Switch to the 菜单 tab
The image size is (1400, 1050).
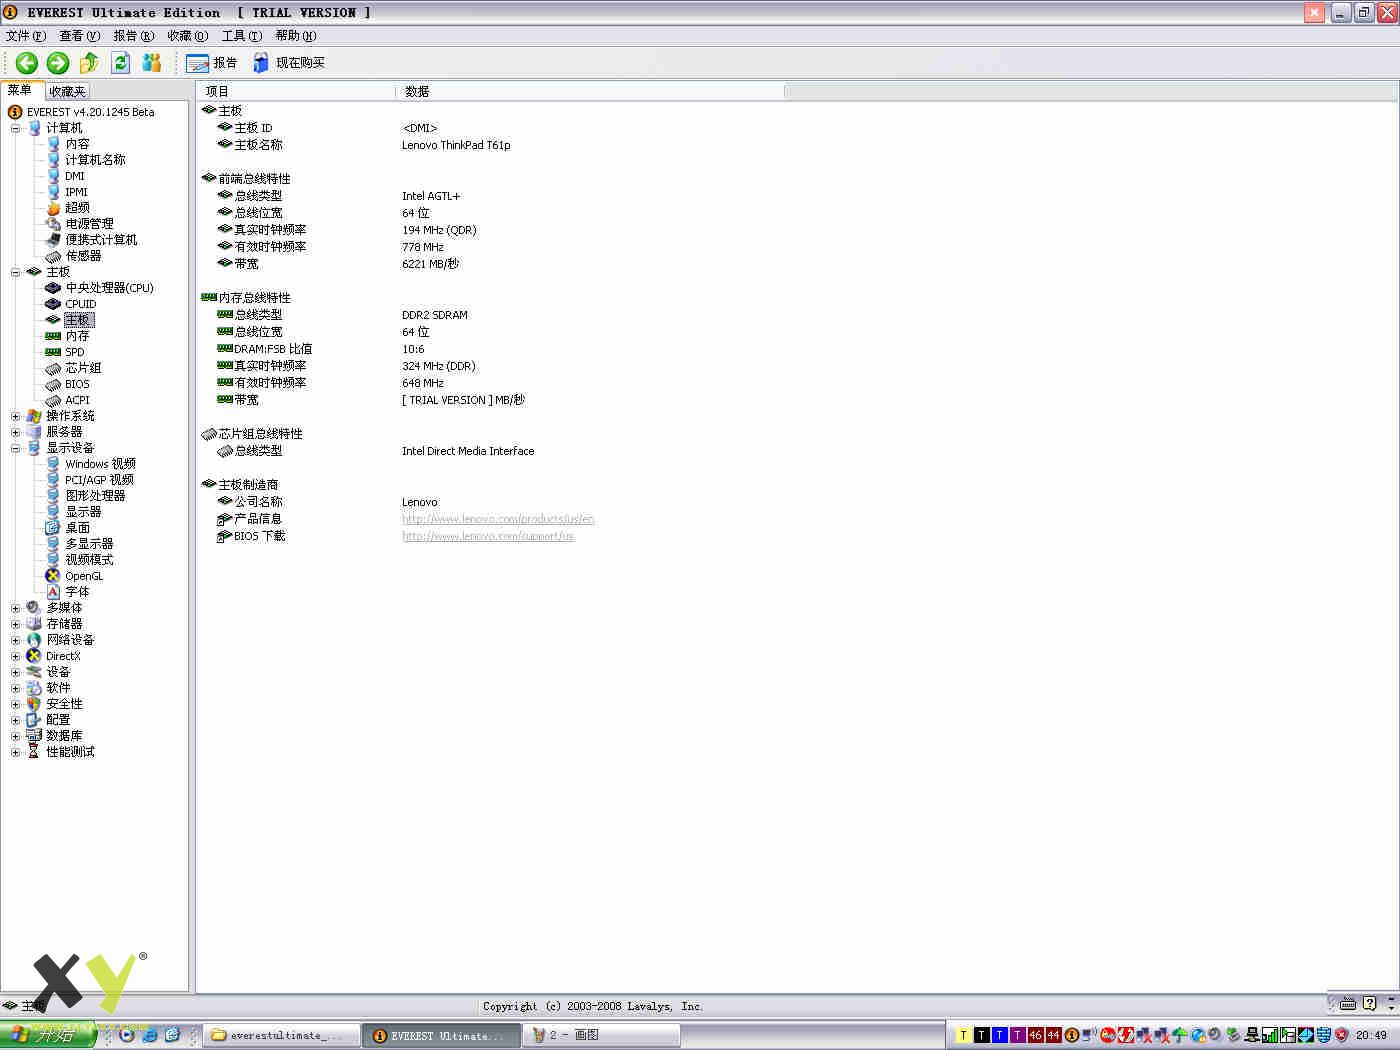click(20, 90)
